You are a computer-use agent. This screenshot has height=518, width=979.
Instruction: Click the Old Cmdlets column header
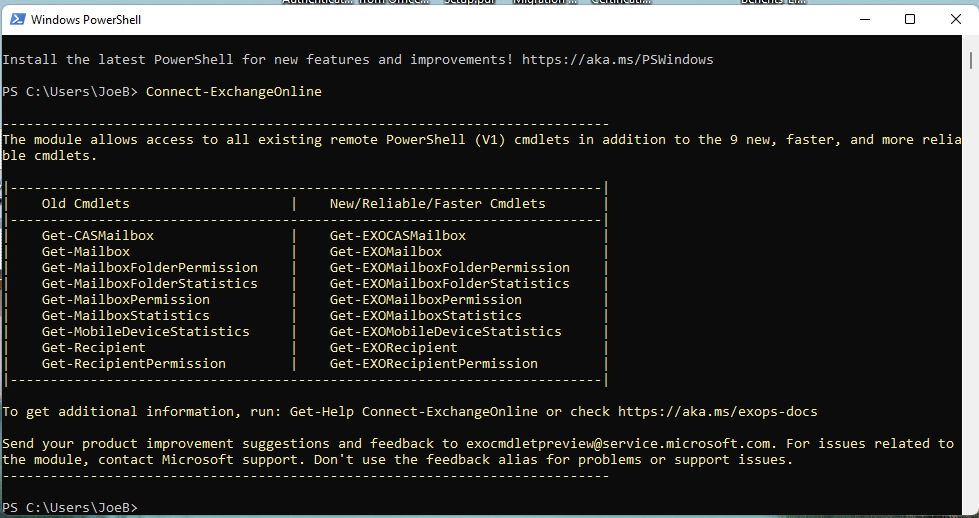click(x=85, y=204)
